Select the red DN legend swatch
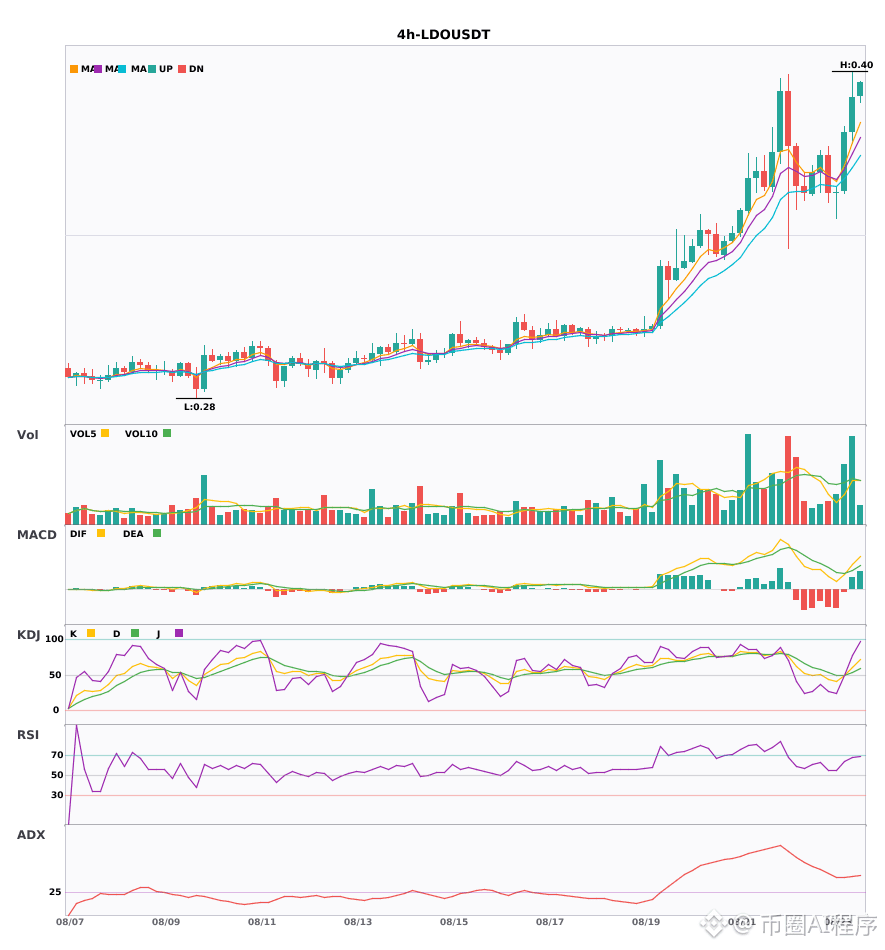Image resolution: width=885 pixels, height=950 pixels. [x=182, y=69]
